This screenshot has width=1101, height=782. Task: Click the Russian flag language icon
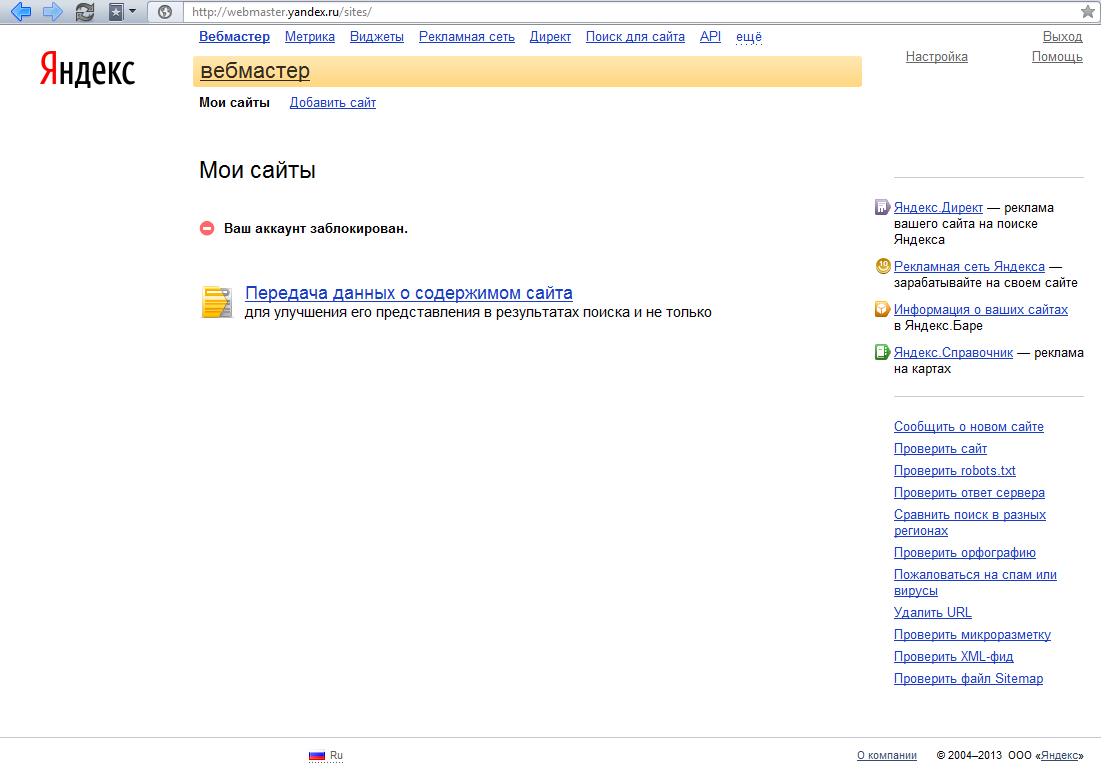point(317,756)
